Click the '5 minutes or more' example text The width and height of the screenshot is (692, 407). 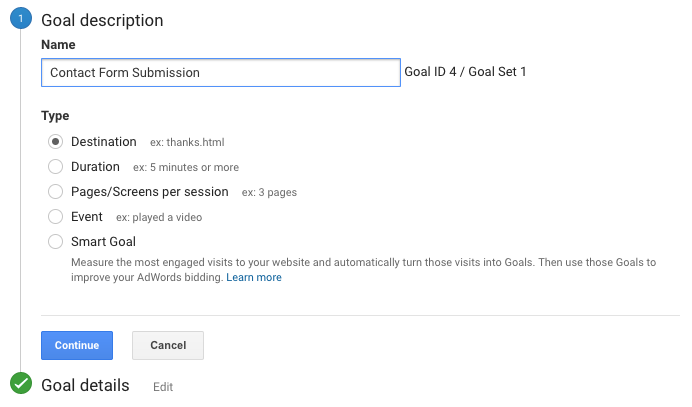tap(186, 168)
